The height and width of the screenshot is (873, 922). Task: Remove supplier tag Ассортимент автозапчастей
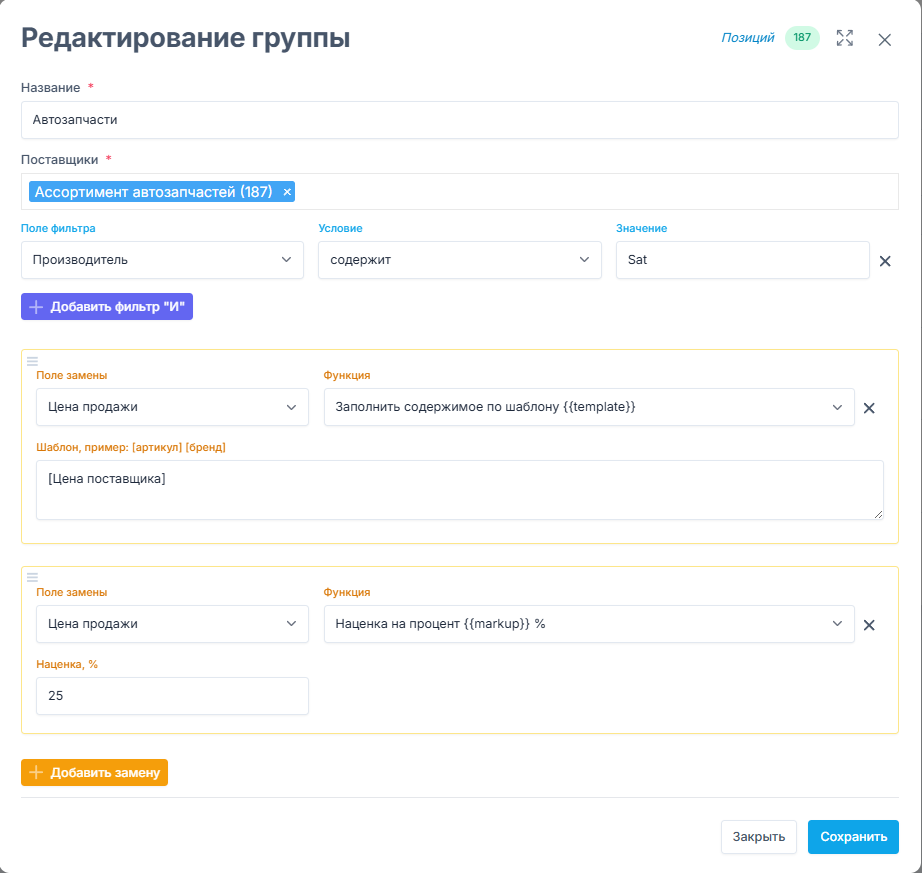tap(287, 192)
